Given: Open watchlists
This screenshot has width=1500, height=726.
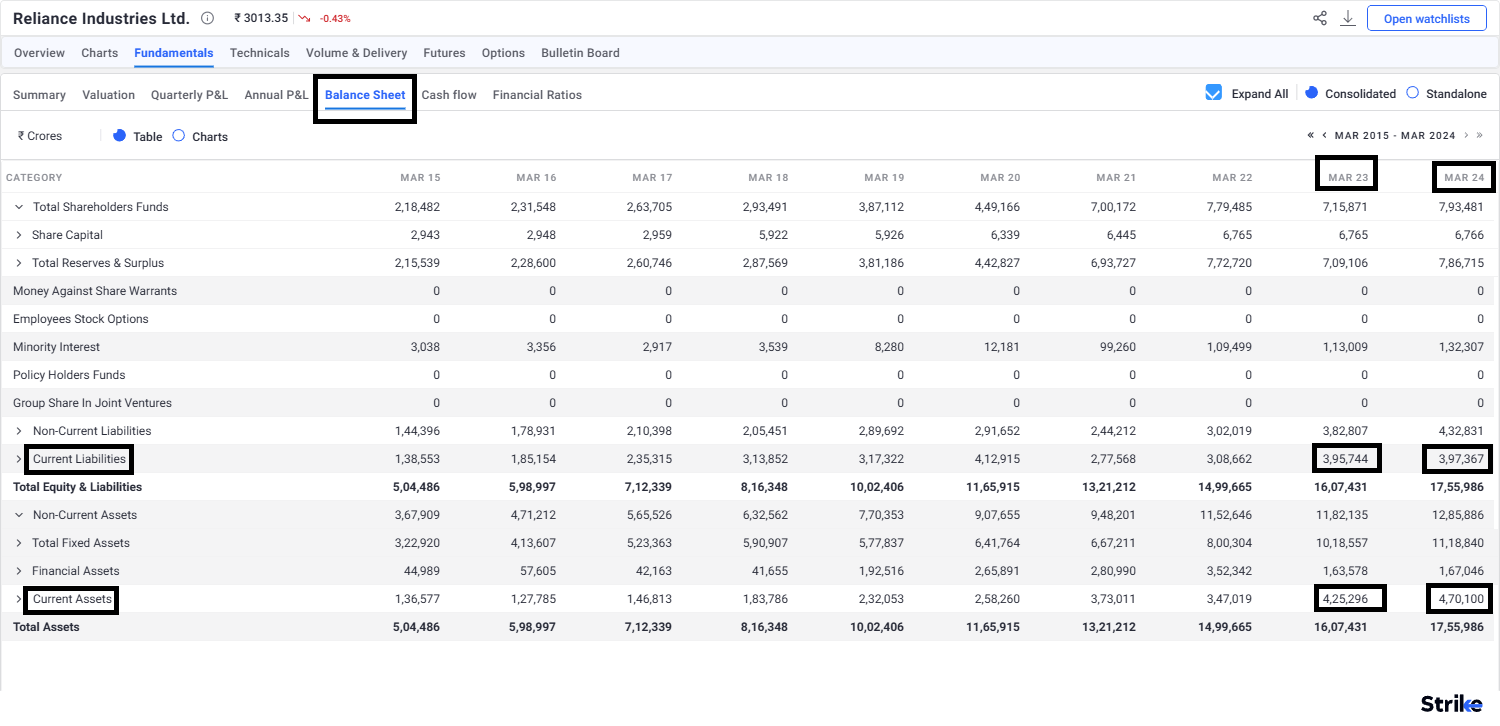Looking at the screenshot, I should tap(1426, 18).
